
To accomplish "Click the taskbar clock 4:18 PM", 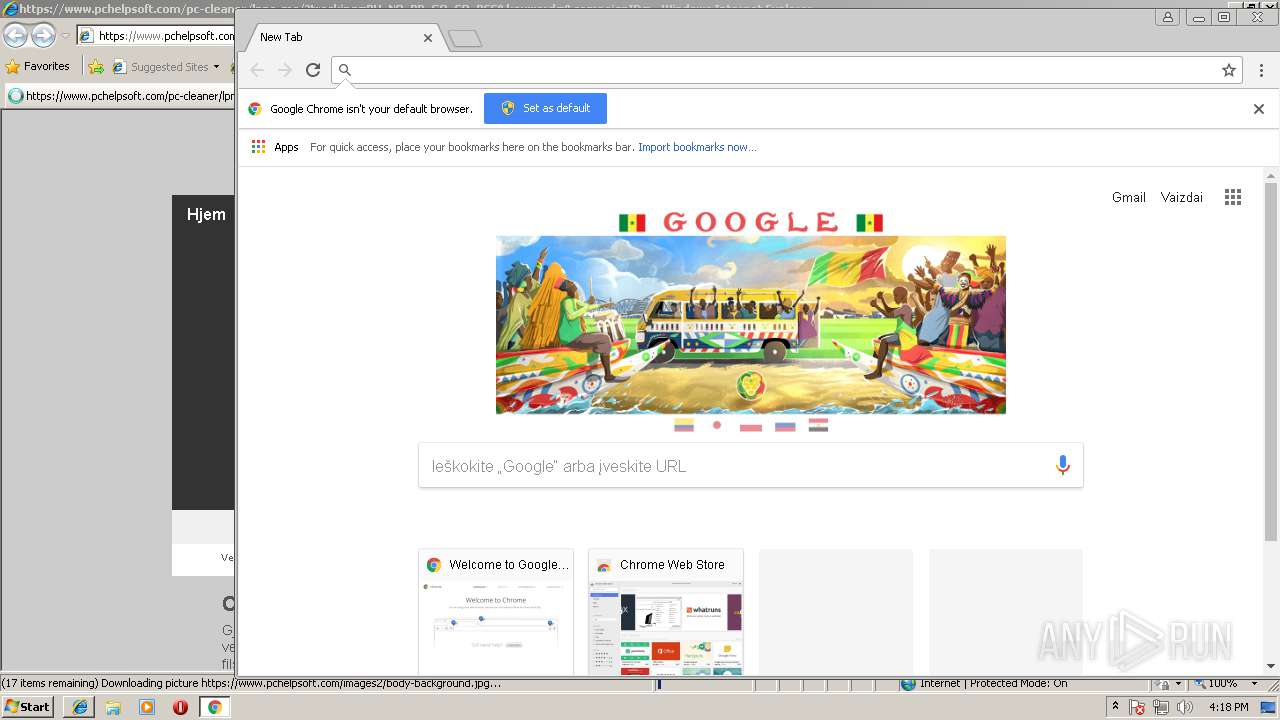I will [x=1229, y=707].
